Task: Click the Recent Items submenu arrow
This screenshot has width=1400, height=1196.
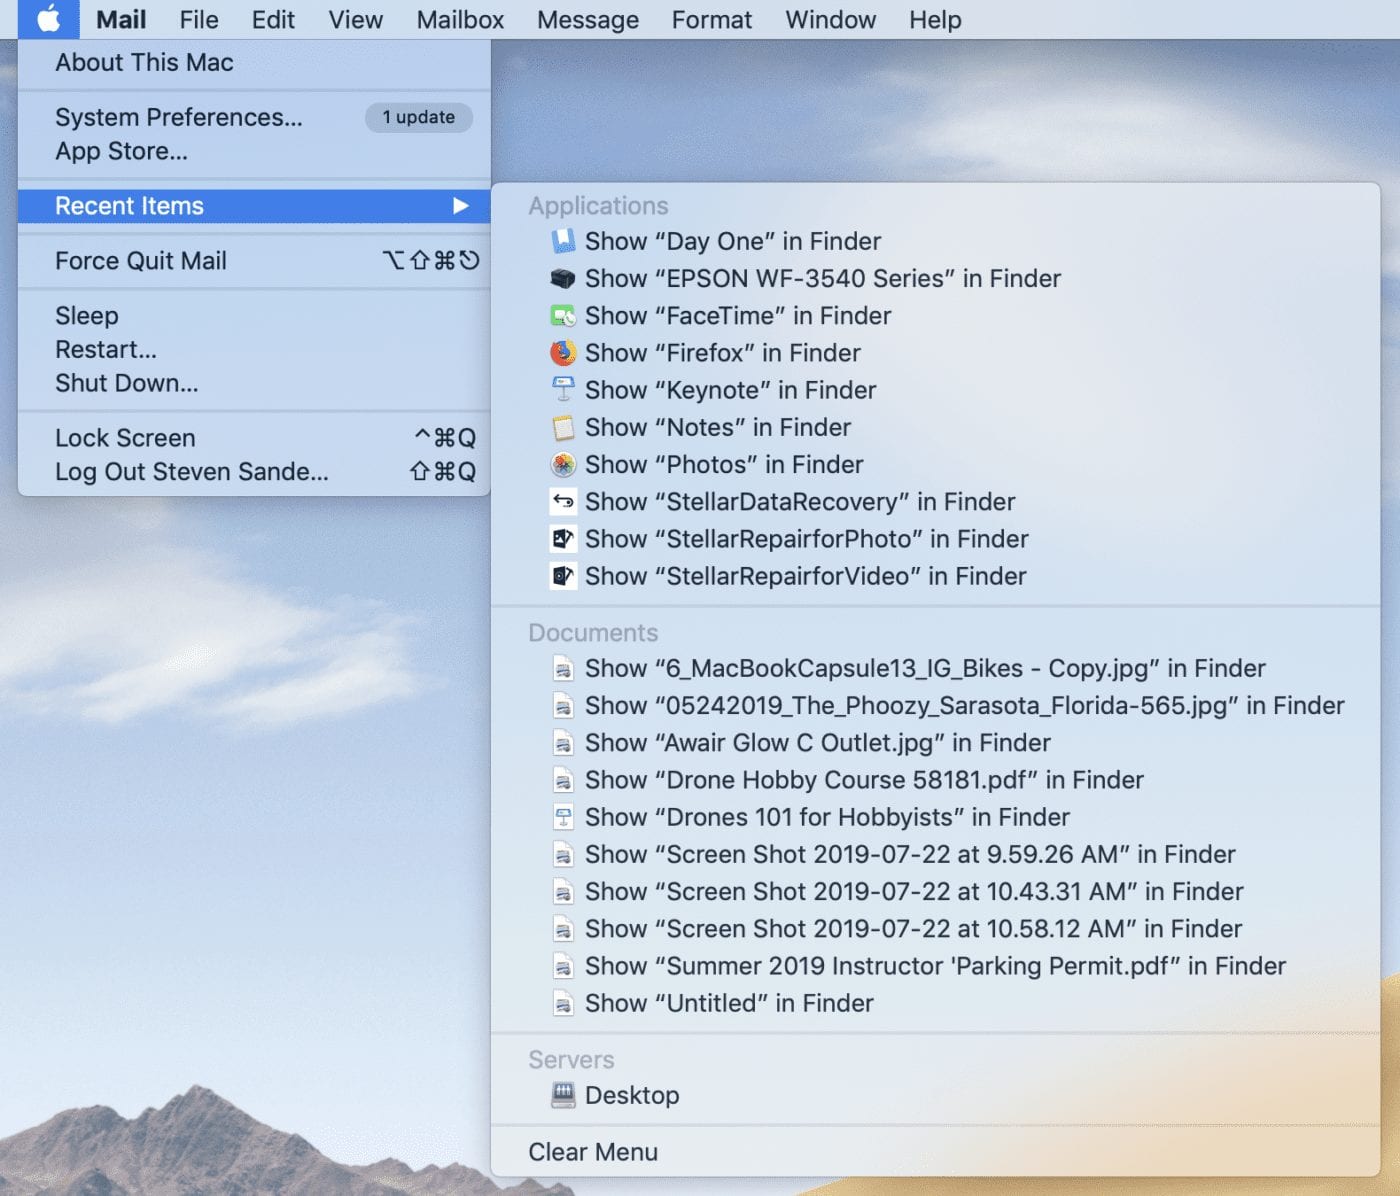Action: click(x=460, y=206)
